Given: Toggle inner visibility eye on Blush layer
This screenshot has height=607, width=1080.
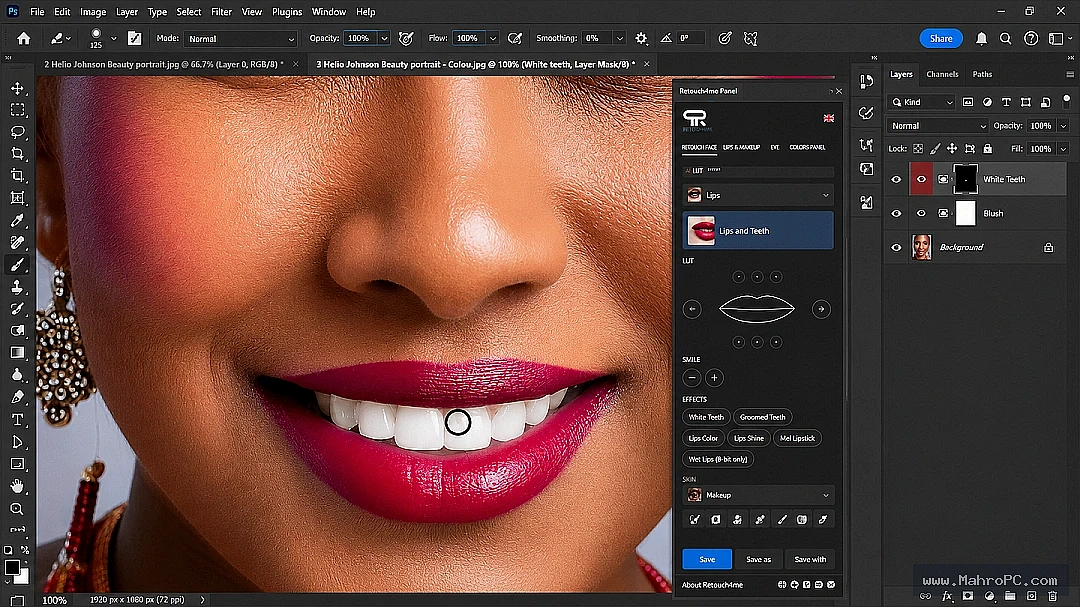Looking at the screenshot, I should pos(921,214).
